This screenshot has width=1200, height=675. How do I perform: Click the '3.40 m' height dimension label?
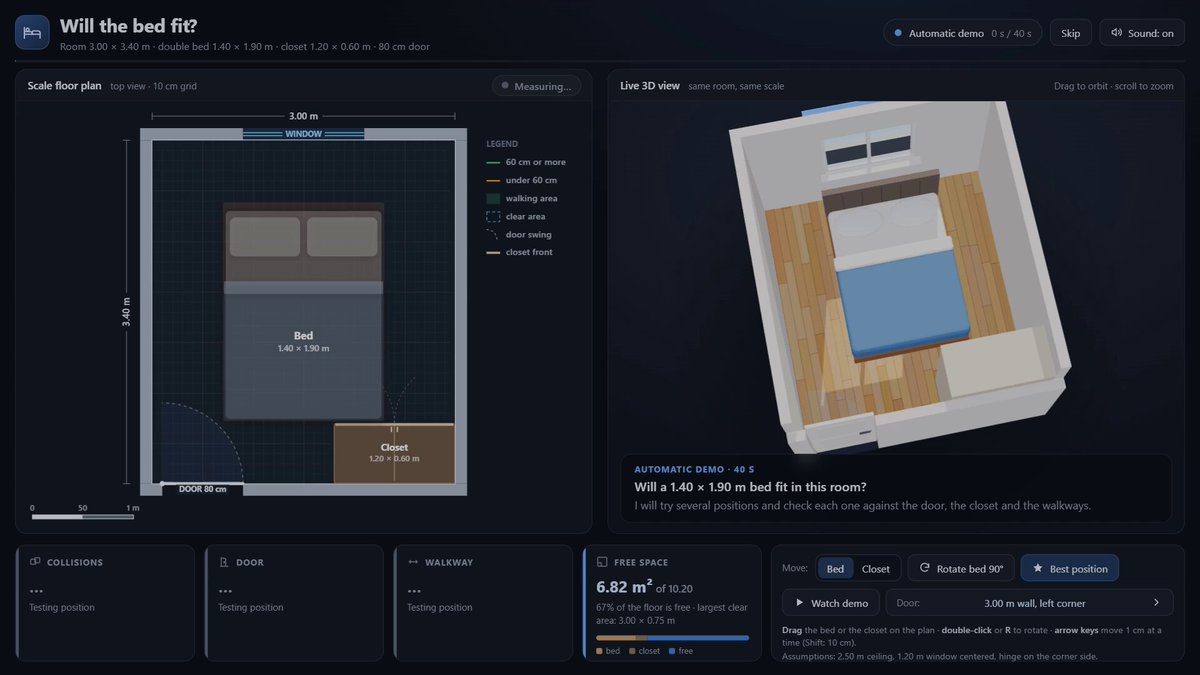126,312
